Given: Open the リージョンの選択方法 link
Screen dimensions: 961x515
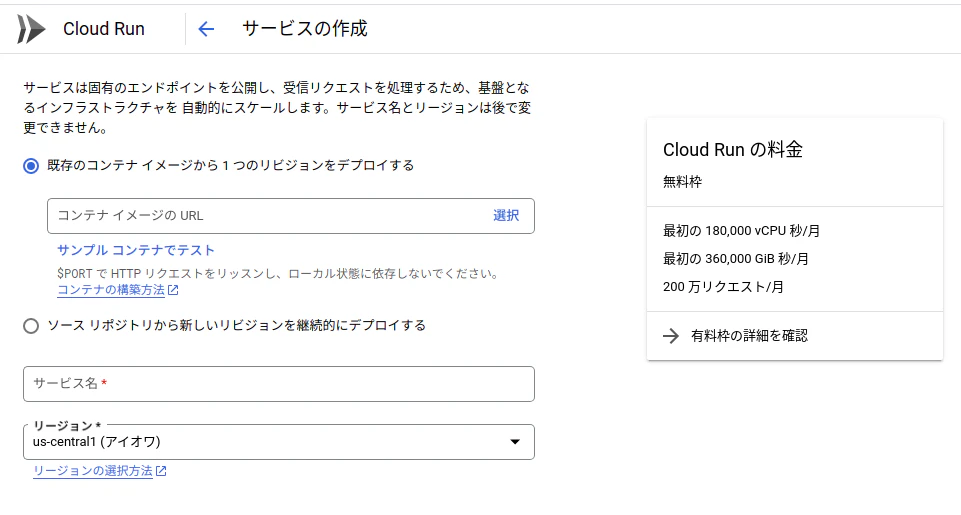Looking at the screenshot, I should click(x=93, y=471).
